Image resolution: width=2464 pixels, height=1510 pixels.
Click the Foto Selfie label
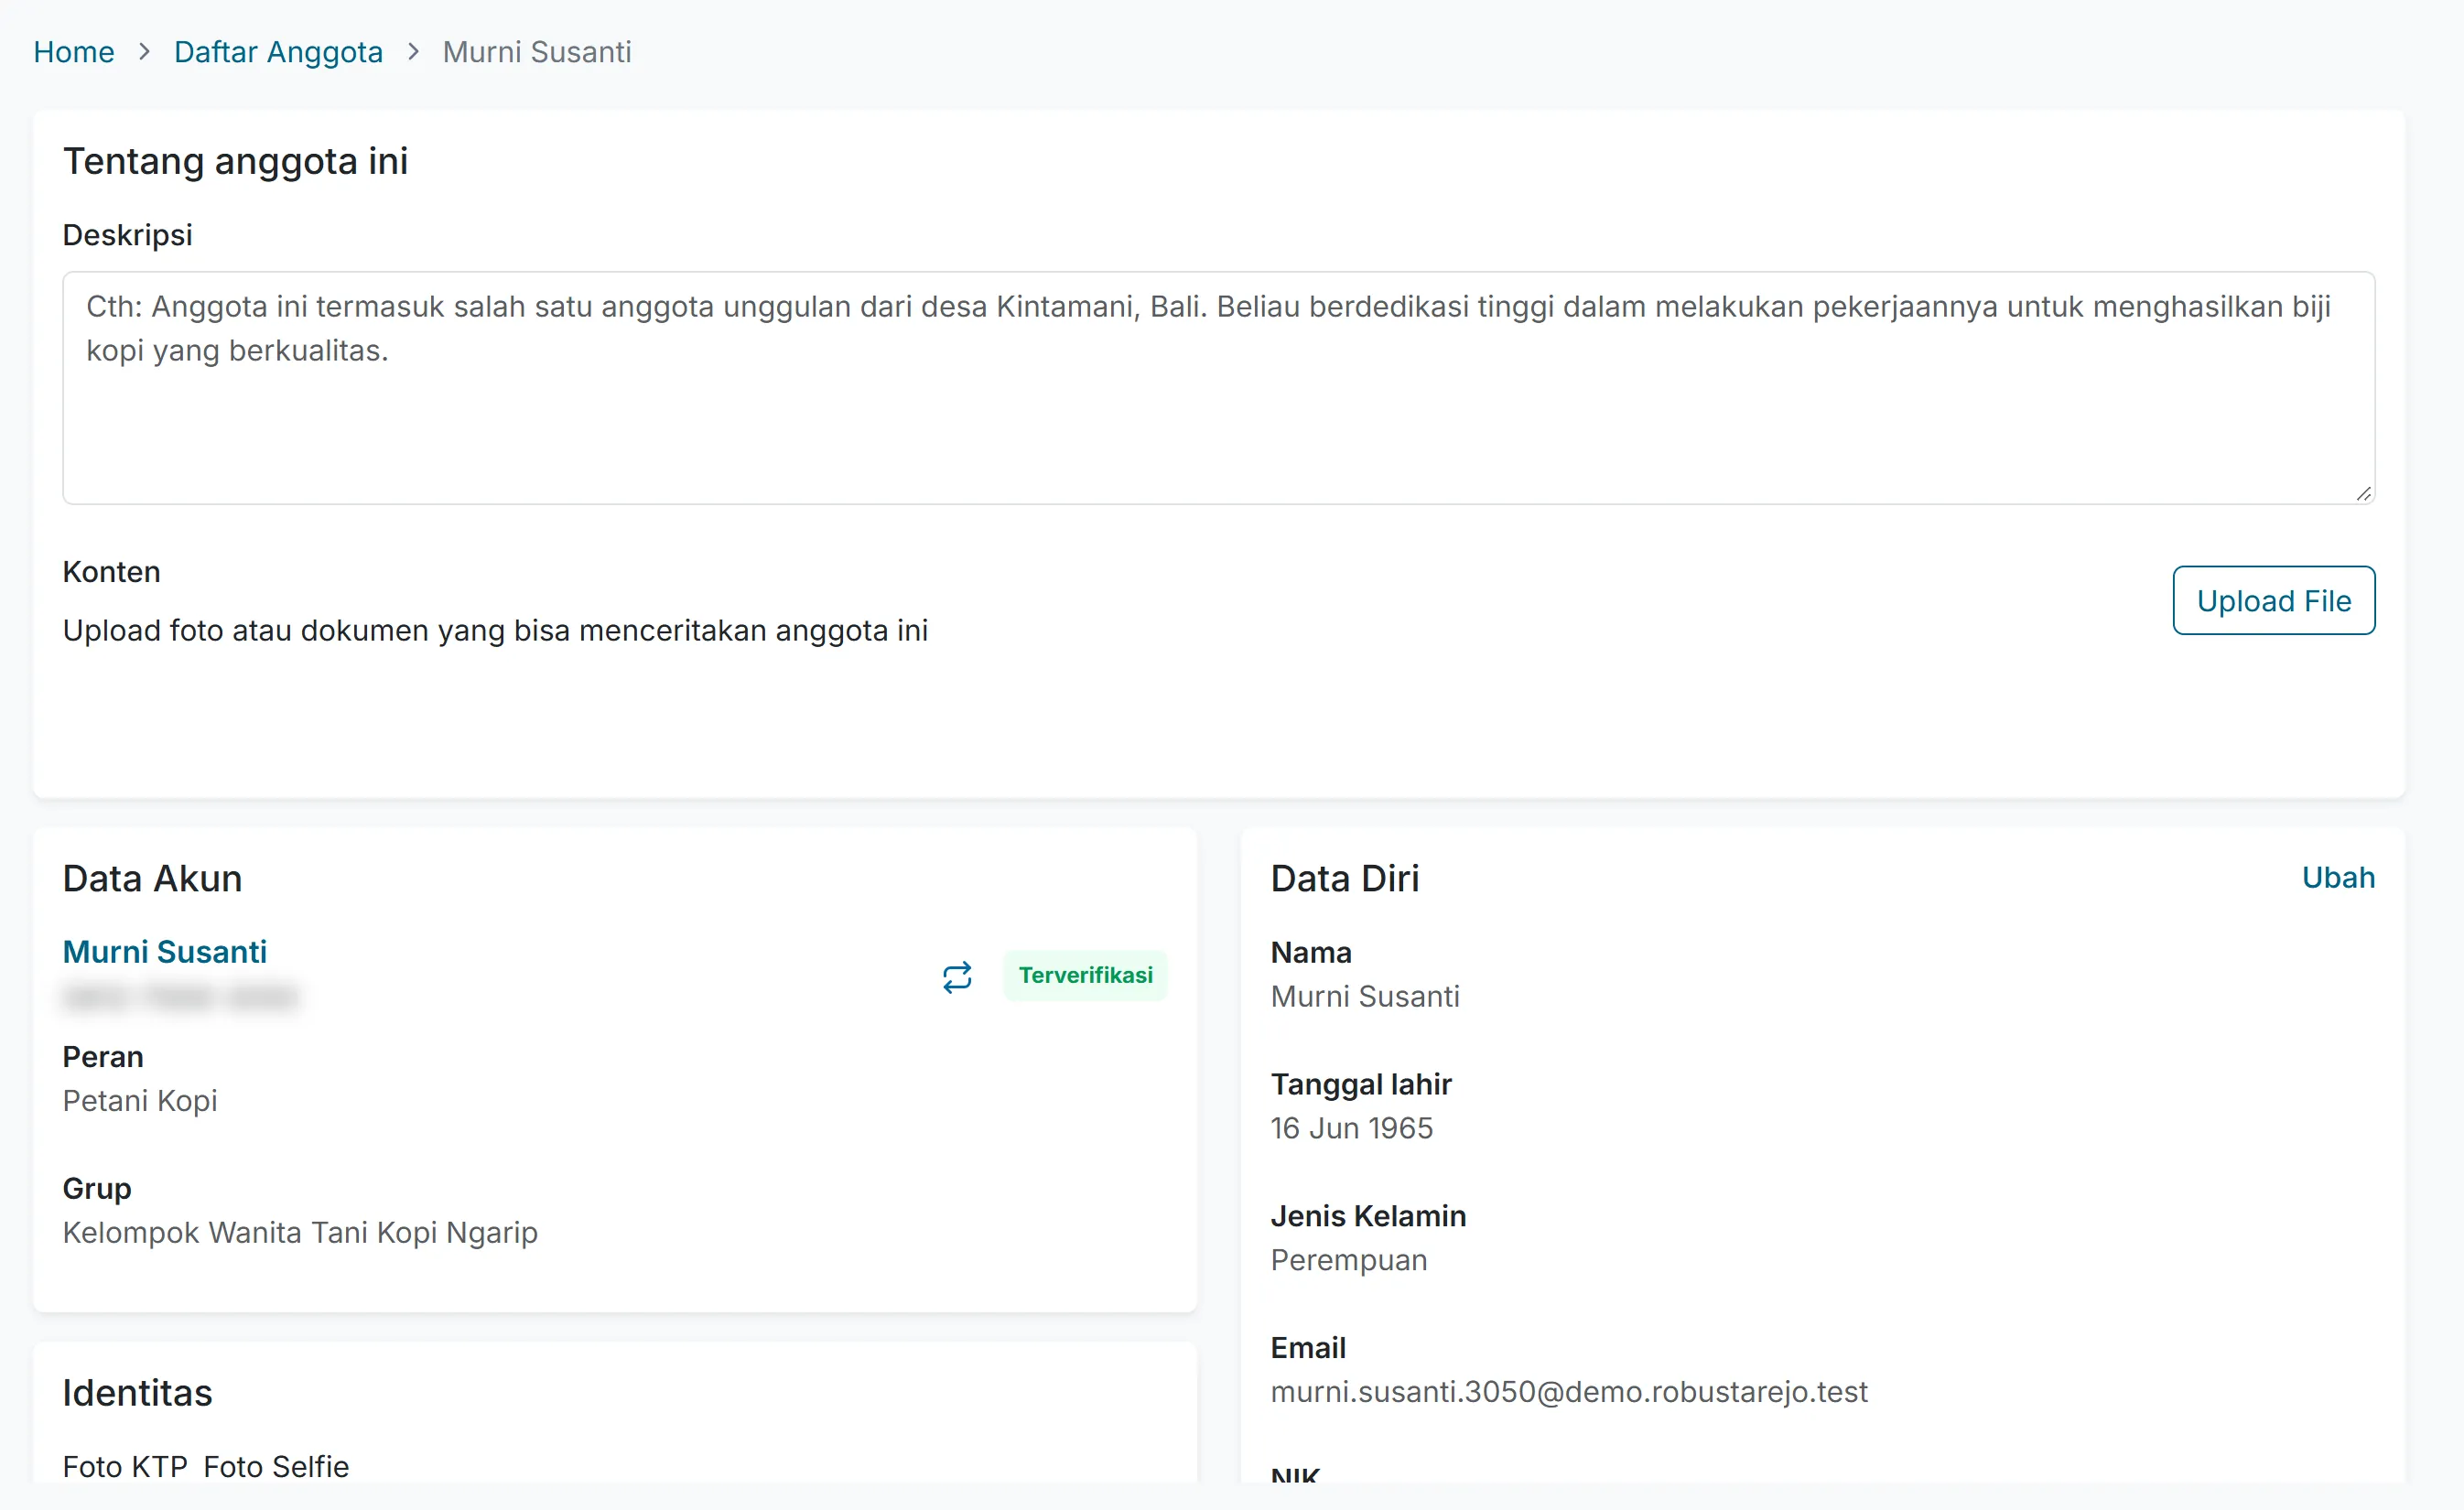click(x=276, y=1466)
